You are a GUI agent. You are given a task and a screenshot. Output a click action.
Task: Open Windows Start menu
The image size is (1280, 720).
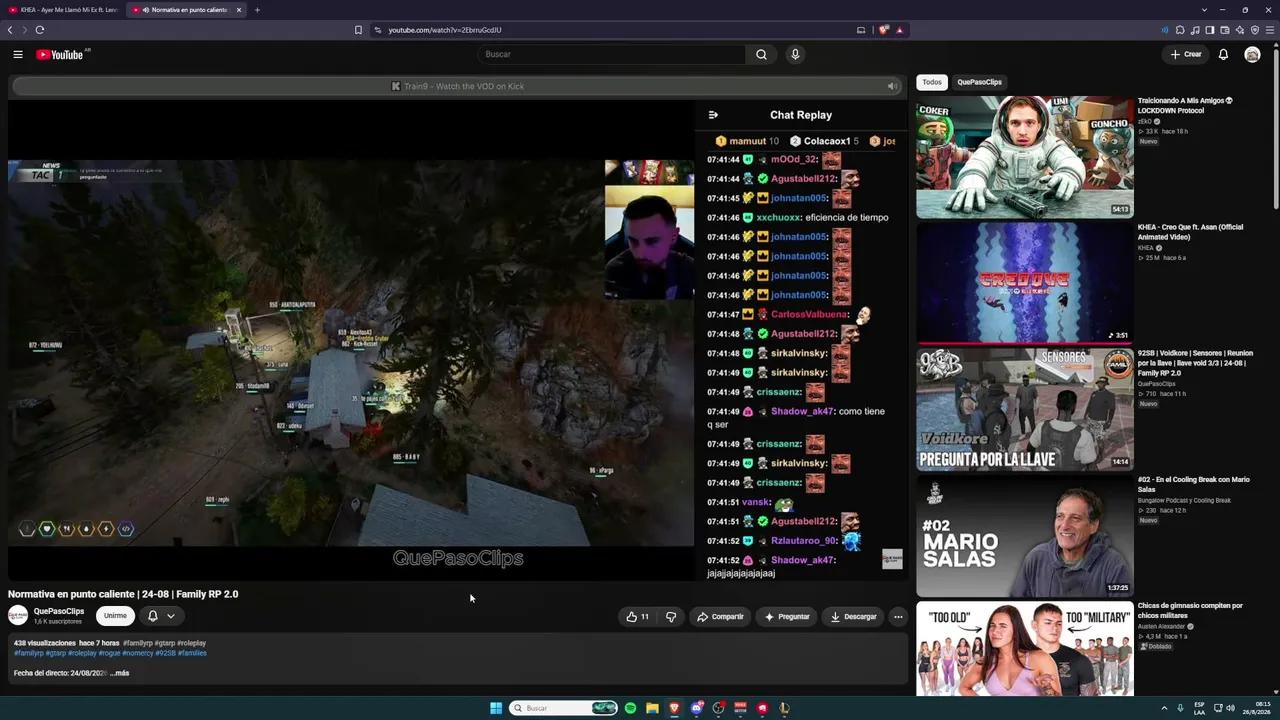click(496, 708)
